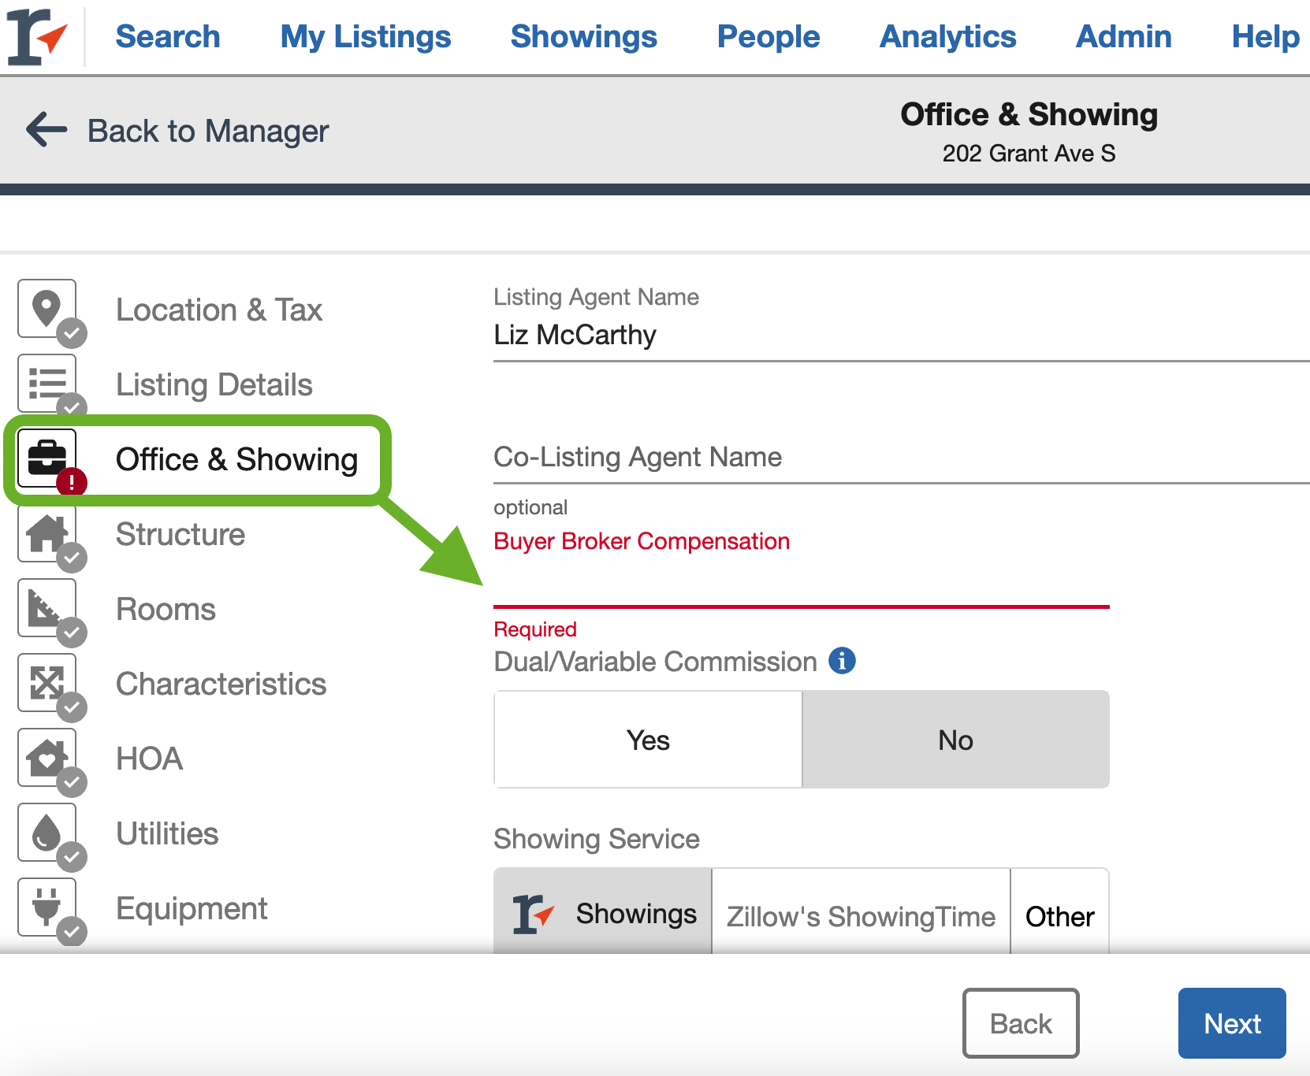Click the Utilities water drop icon
The height and width of the screenshot is (1076, 1310).
47,832
